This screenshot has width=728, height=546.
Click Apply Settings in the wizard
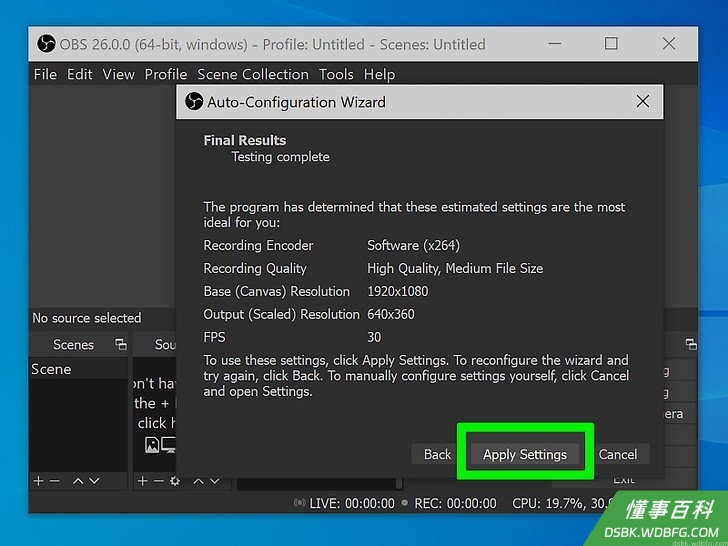[x=525, y=454]
